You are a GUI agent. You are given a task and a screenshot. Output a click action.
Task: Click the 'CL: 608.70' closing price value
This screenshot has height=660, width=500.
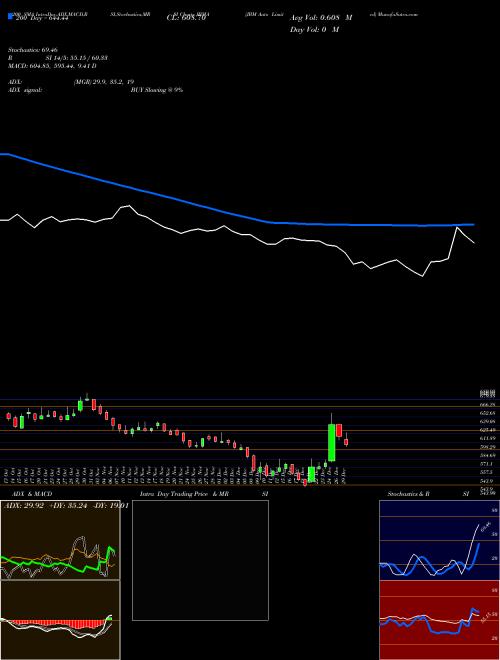[x=186, y=18]
